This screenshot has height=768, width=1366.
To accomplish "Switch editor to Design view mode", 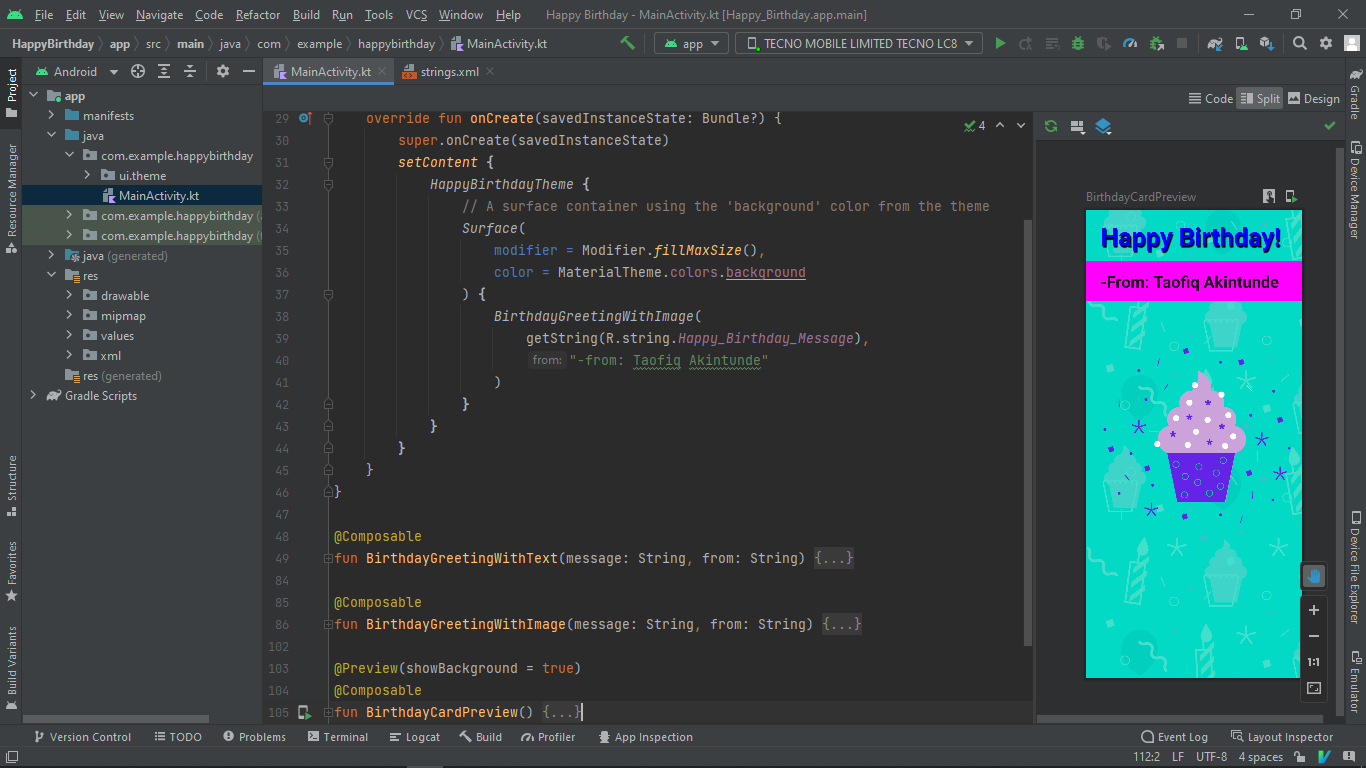I will click(1313, 98).
